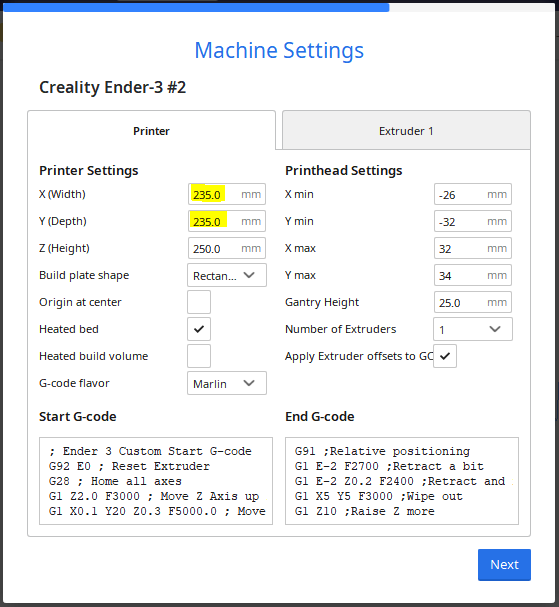Click the Heated bed label
Screen dimensions: 559x607
(69, 329)
